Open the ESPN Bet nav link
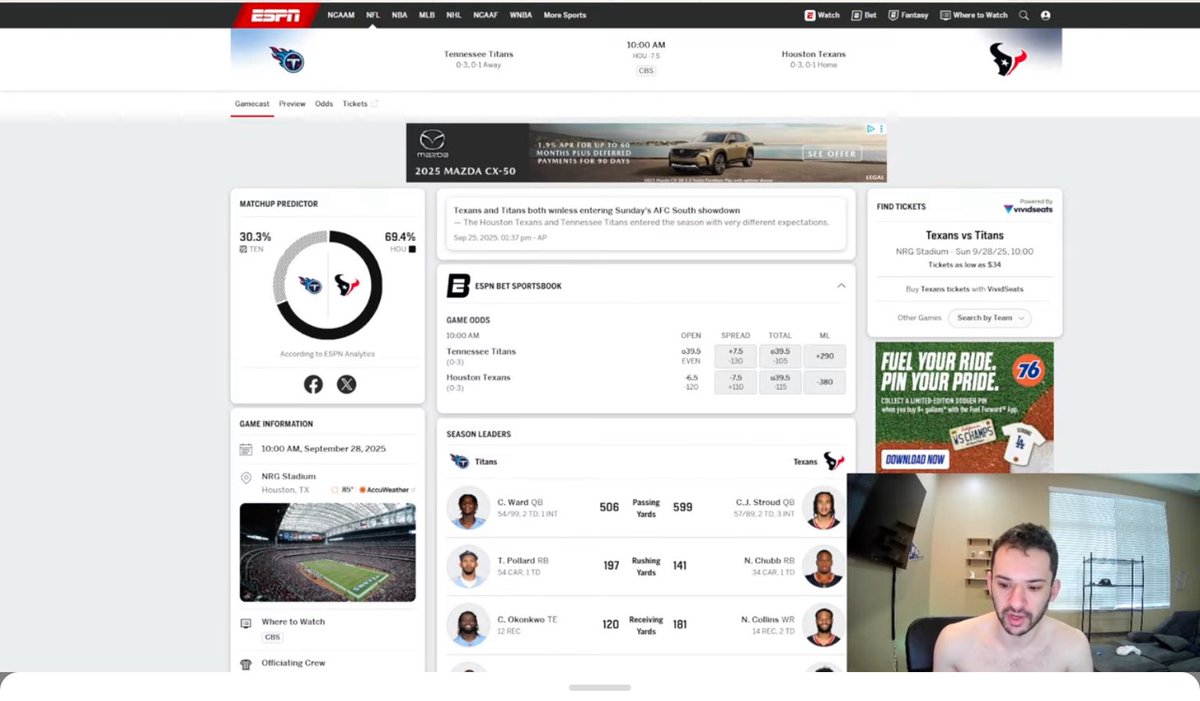The width and height of the screenshot is (1200, 701). coord(864,15)
